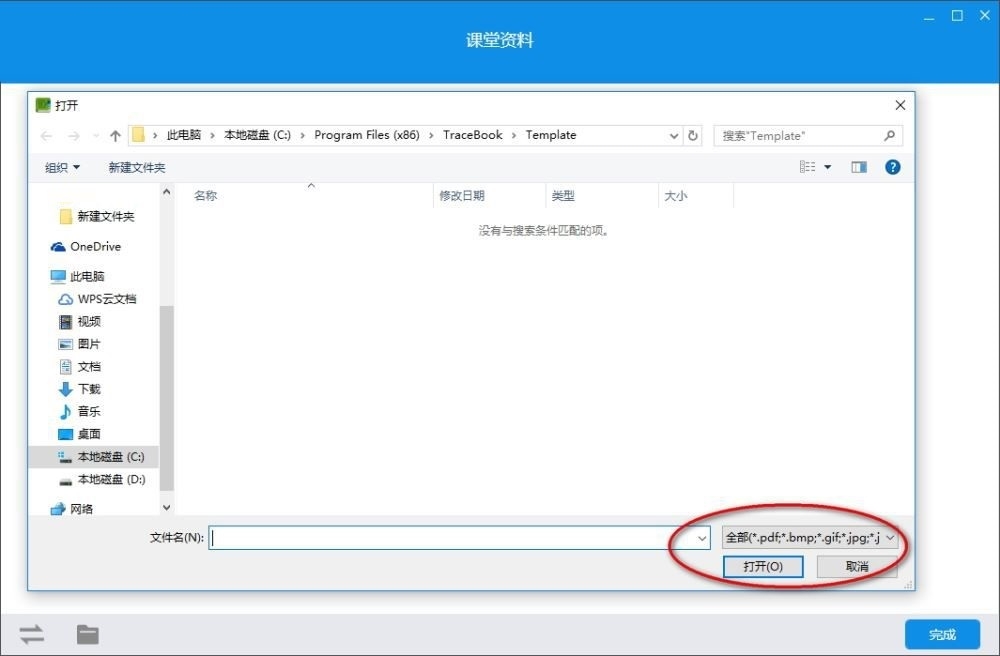This screenshot has height=656, width=1000.
Task: Click 打开(O) button in dialog
Action: 763,566
